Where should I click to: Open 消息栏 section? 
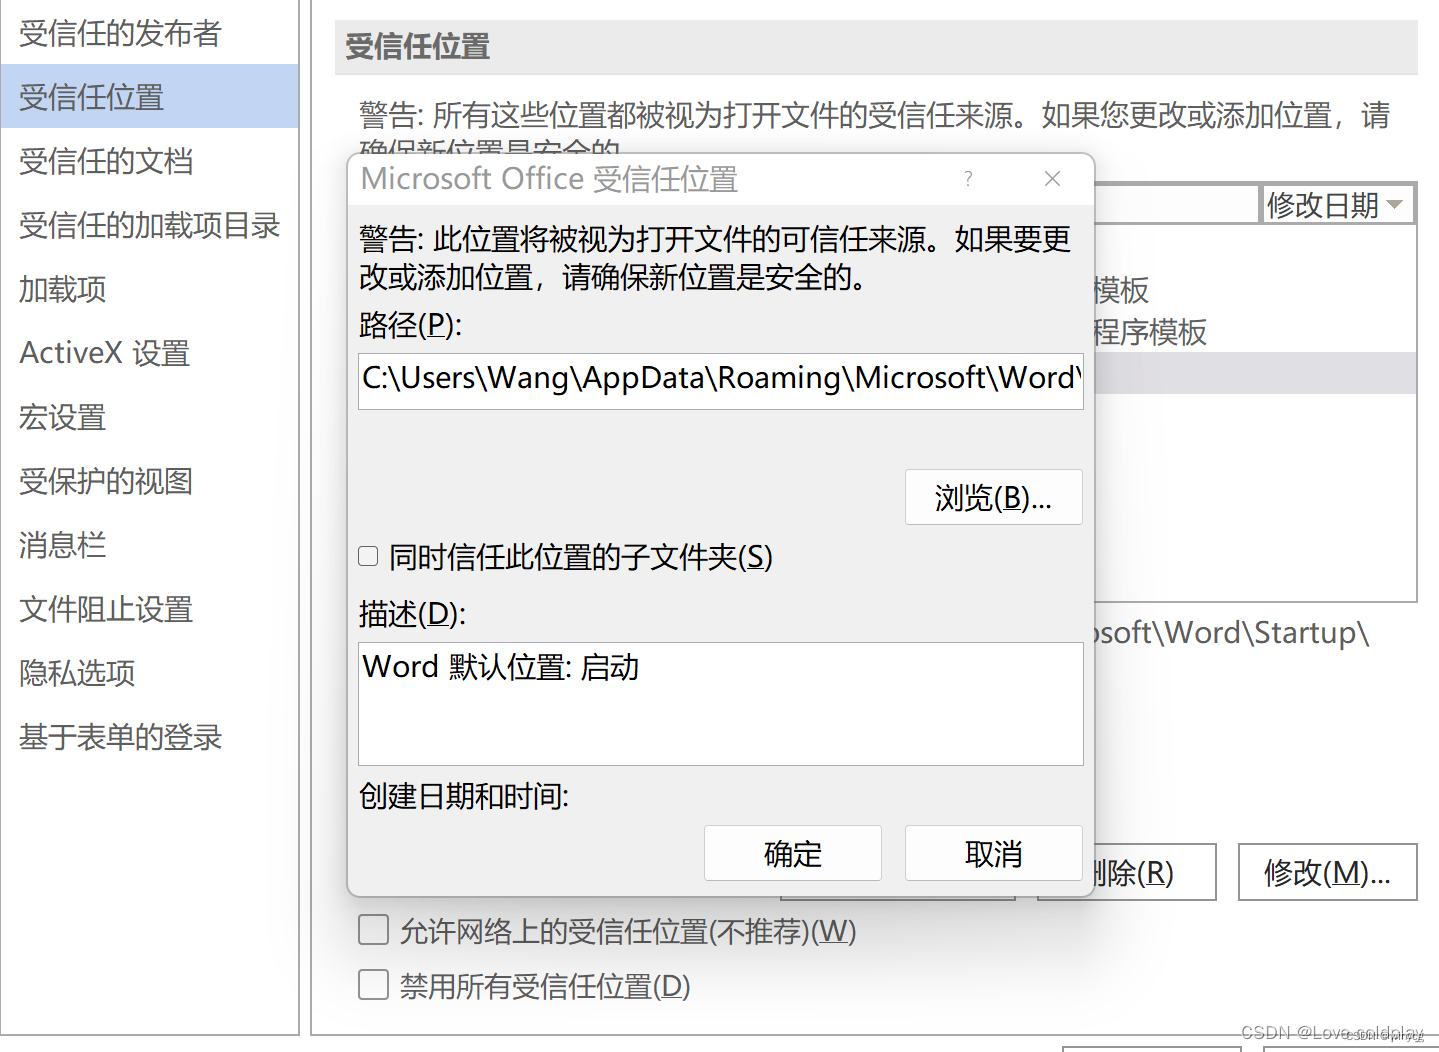(x=149, y=545)
